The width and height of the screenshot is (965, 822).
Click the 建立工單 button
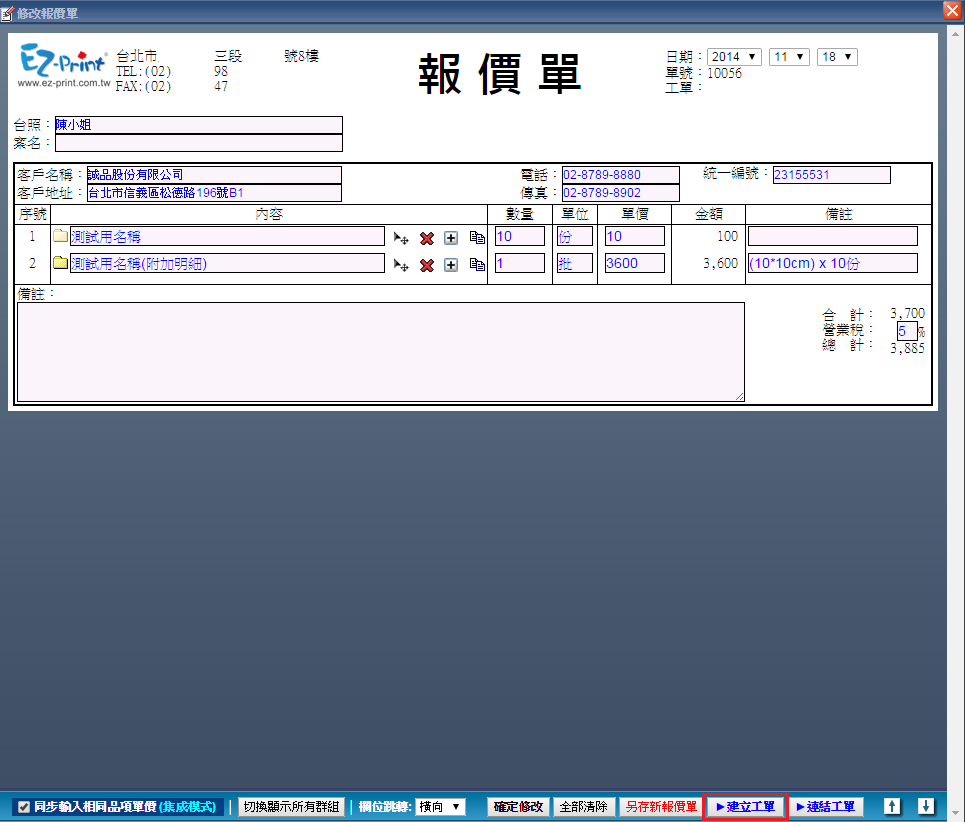coord(746,807)
